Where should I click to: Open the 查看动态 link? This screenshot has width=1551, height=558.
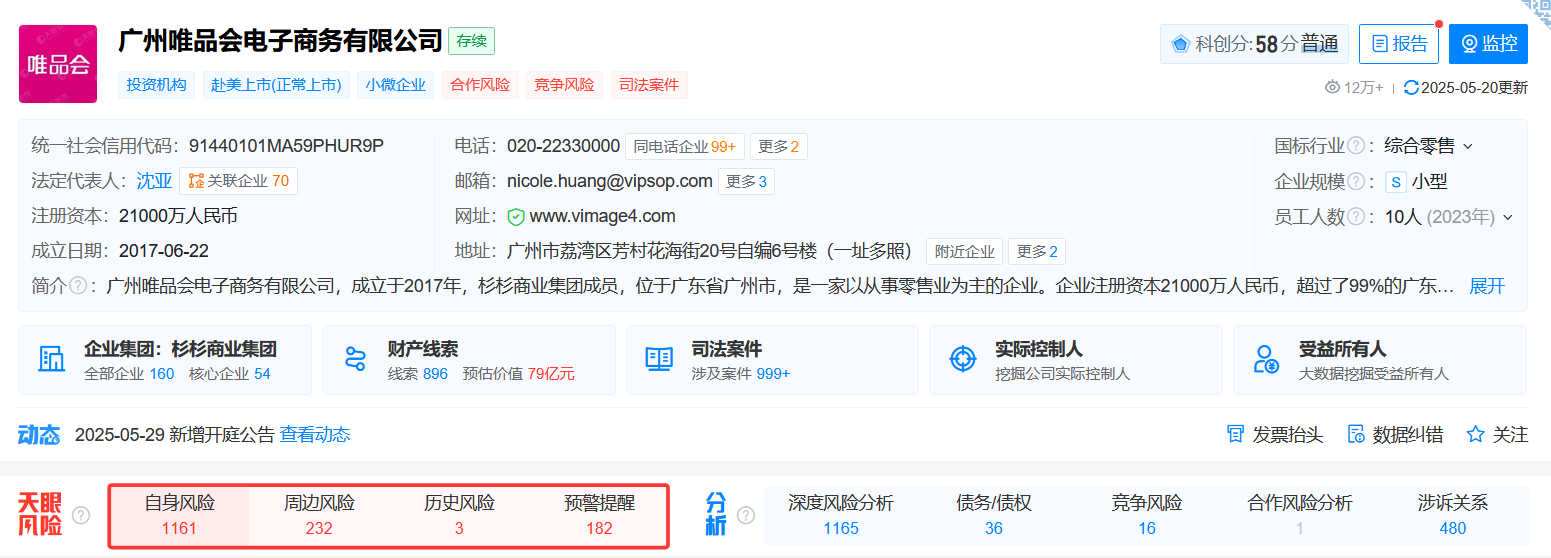coord(315,435)
